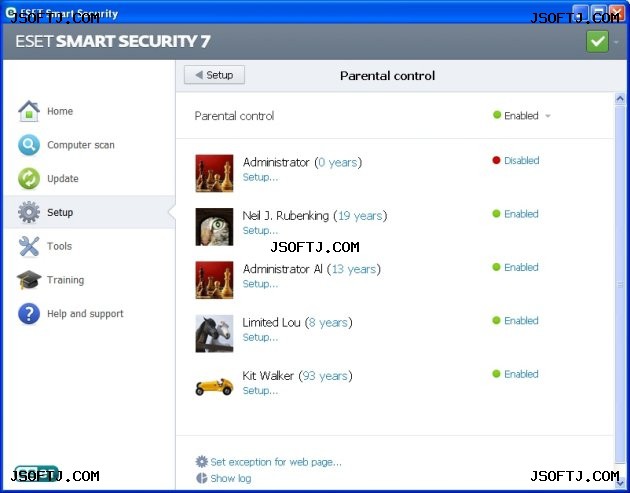The width and height of the screenshot is (630, 493).
Task: Click the 8 years age link
Action: (329, 323)
